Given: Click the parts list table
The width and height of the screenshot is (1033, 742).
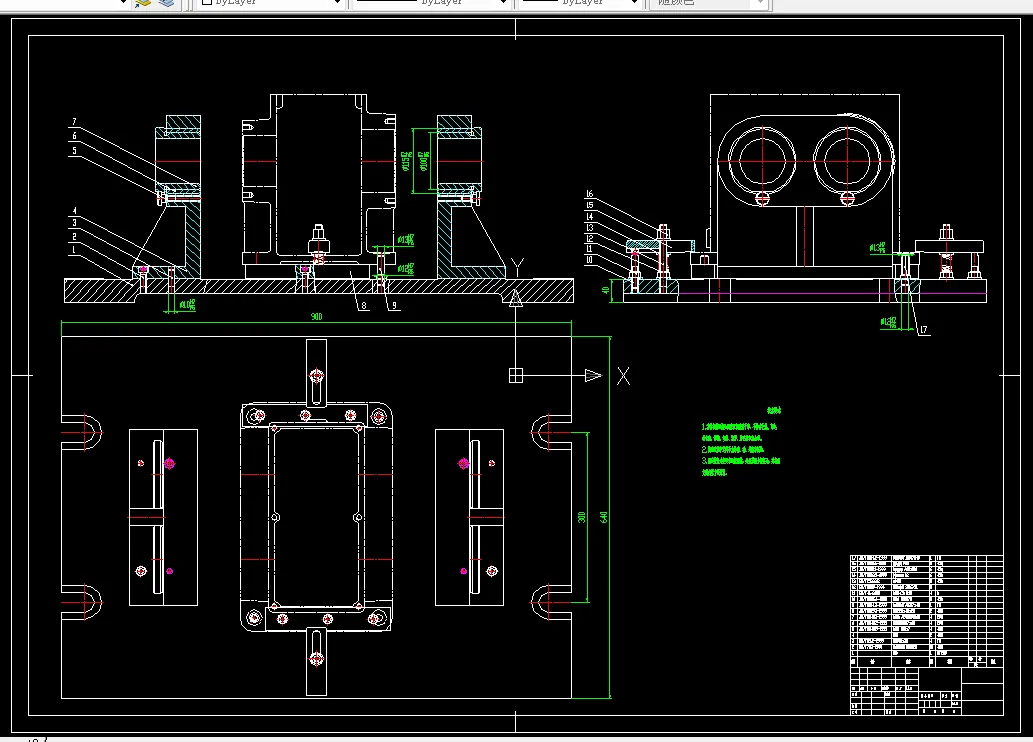Looking at the screenshot, I should click(927, 604).
